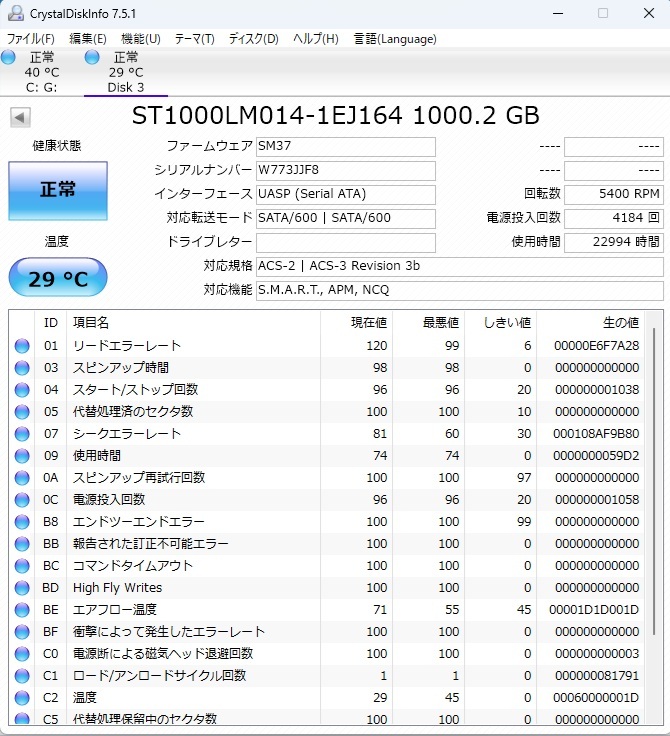Click the ファームウェア field showing SM37
This screenshot has height=736, width=670.
tap(346, 146)
